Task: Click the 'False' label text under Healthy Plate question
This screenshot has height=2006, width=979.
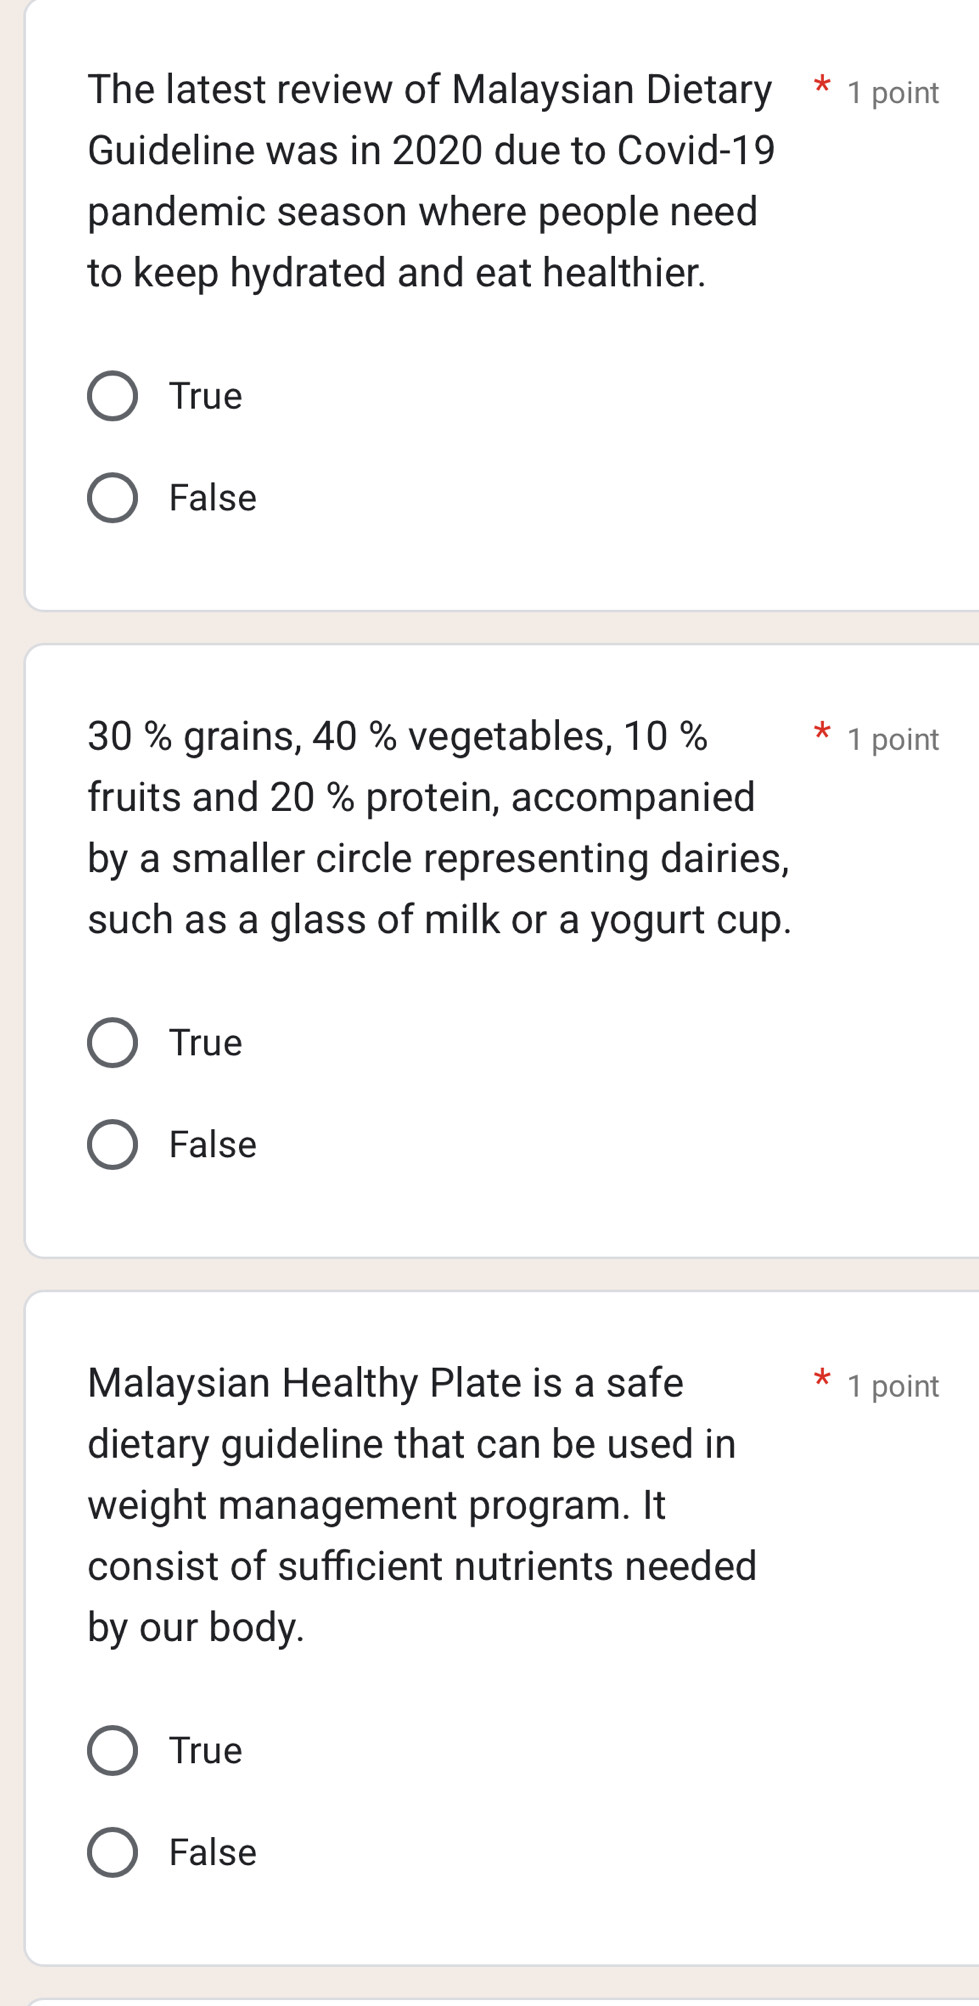Action: pos(213,1852)
